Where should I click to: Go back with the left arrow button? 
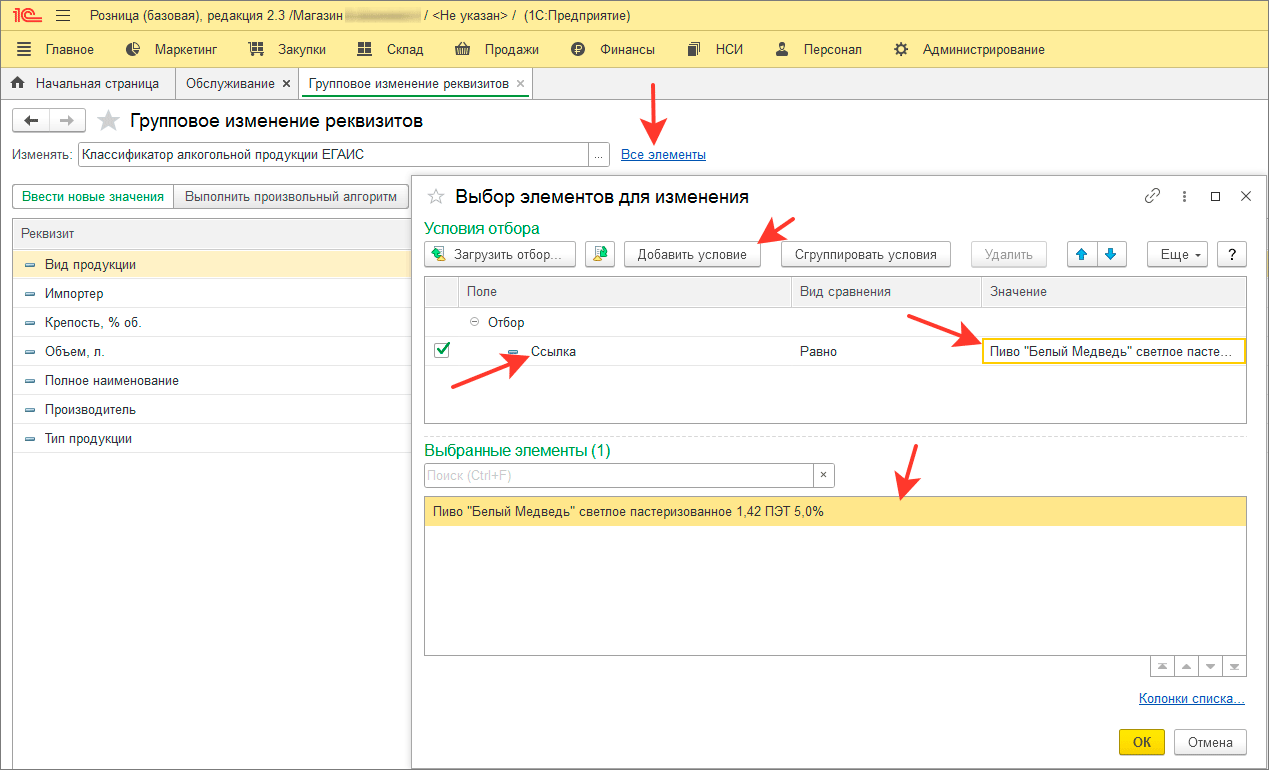[31, 121]
